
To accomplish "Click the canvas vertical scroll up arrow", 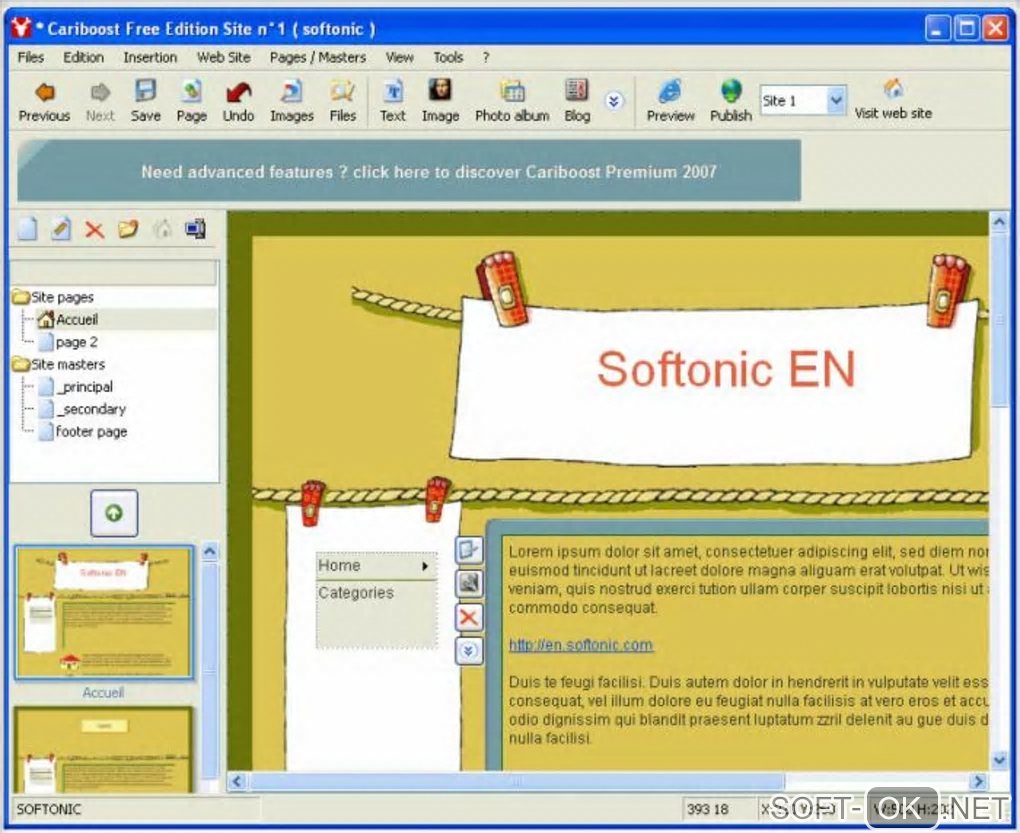I will (x=999, y=222).
